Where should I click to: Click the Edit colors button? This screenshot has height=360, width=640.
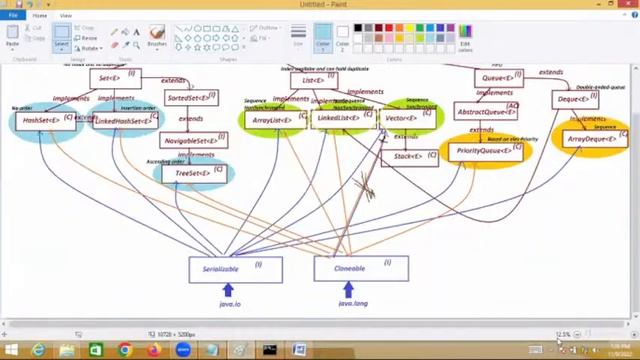click(465, 38)
